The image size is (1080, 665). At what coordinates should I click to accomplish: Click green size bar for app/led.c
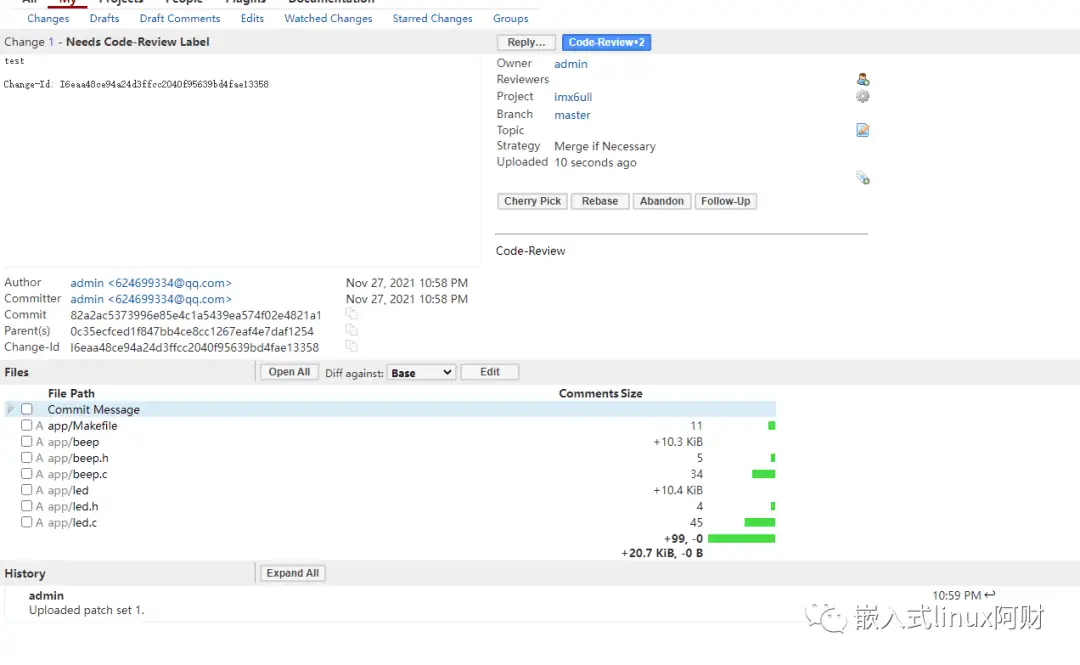[x=759, y=522]
